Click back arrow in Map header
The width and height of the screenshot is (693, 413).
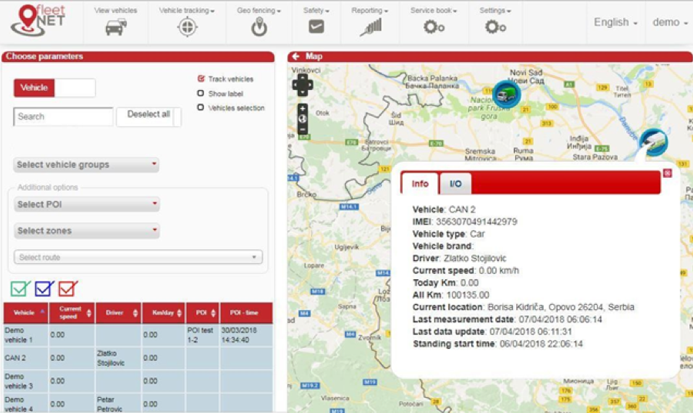296,56
